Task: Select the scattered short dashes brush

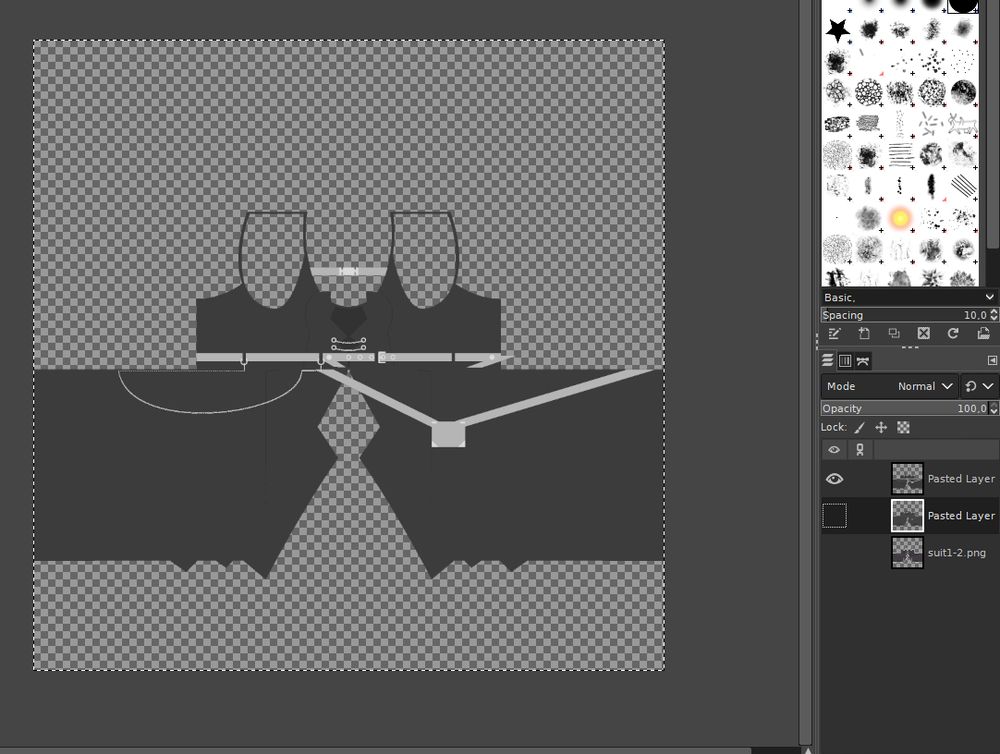Action: click(x=931, y=124)
